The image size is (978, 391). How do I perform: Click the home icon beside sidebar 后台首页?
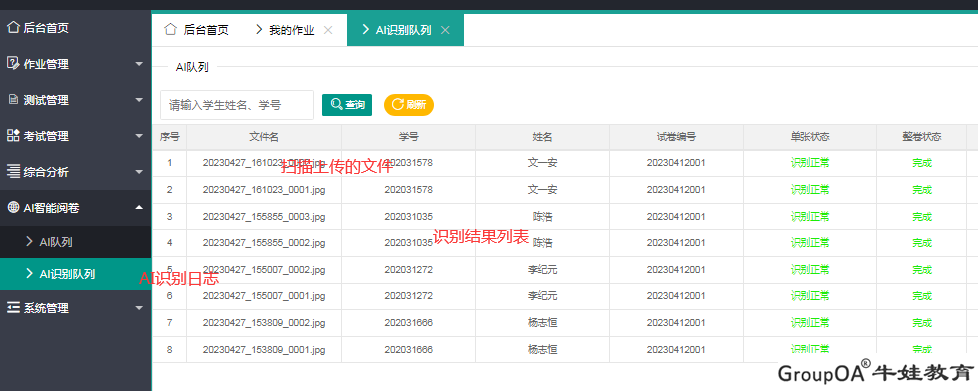coord(13,27)
